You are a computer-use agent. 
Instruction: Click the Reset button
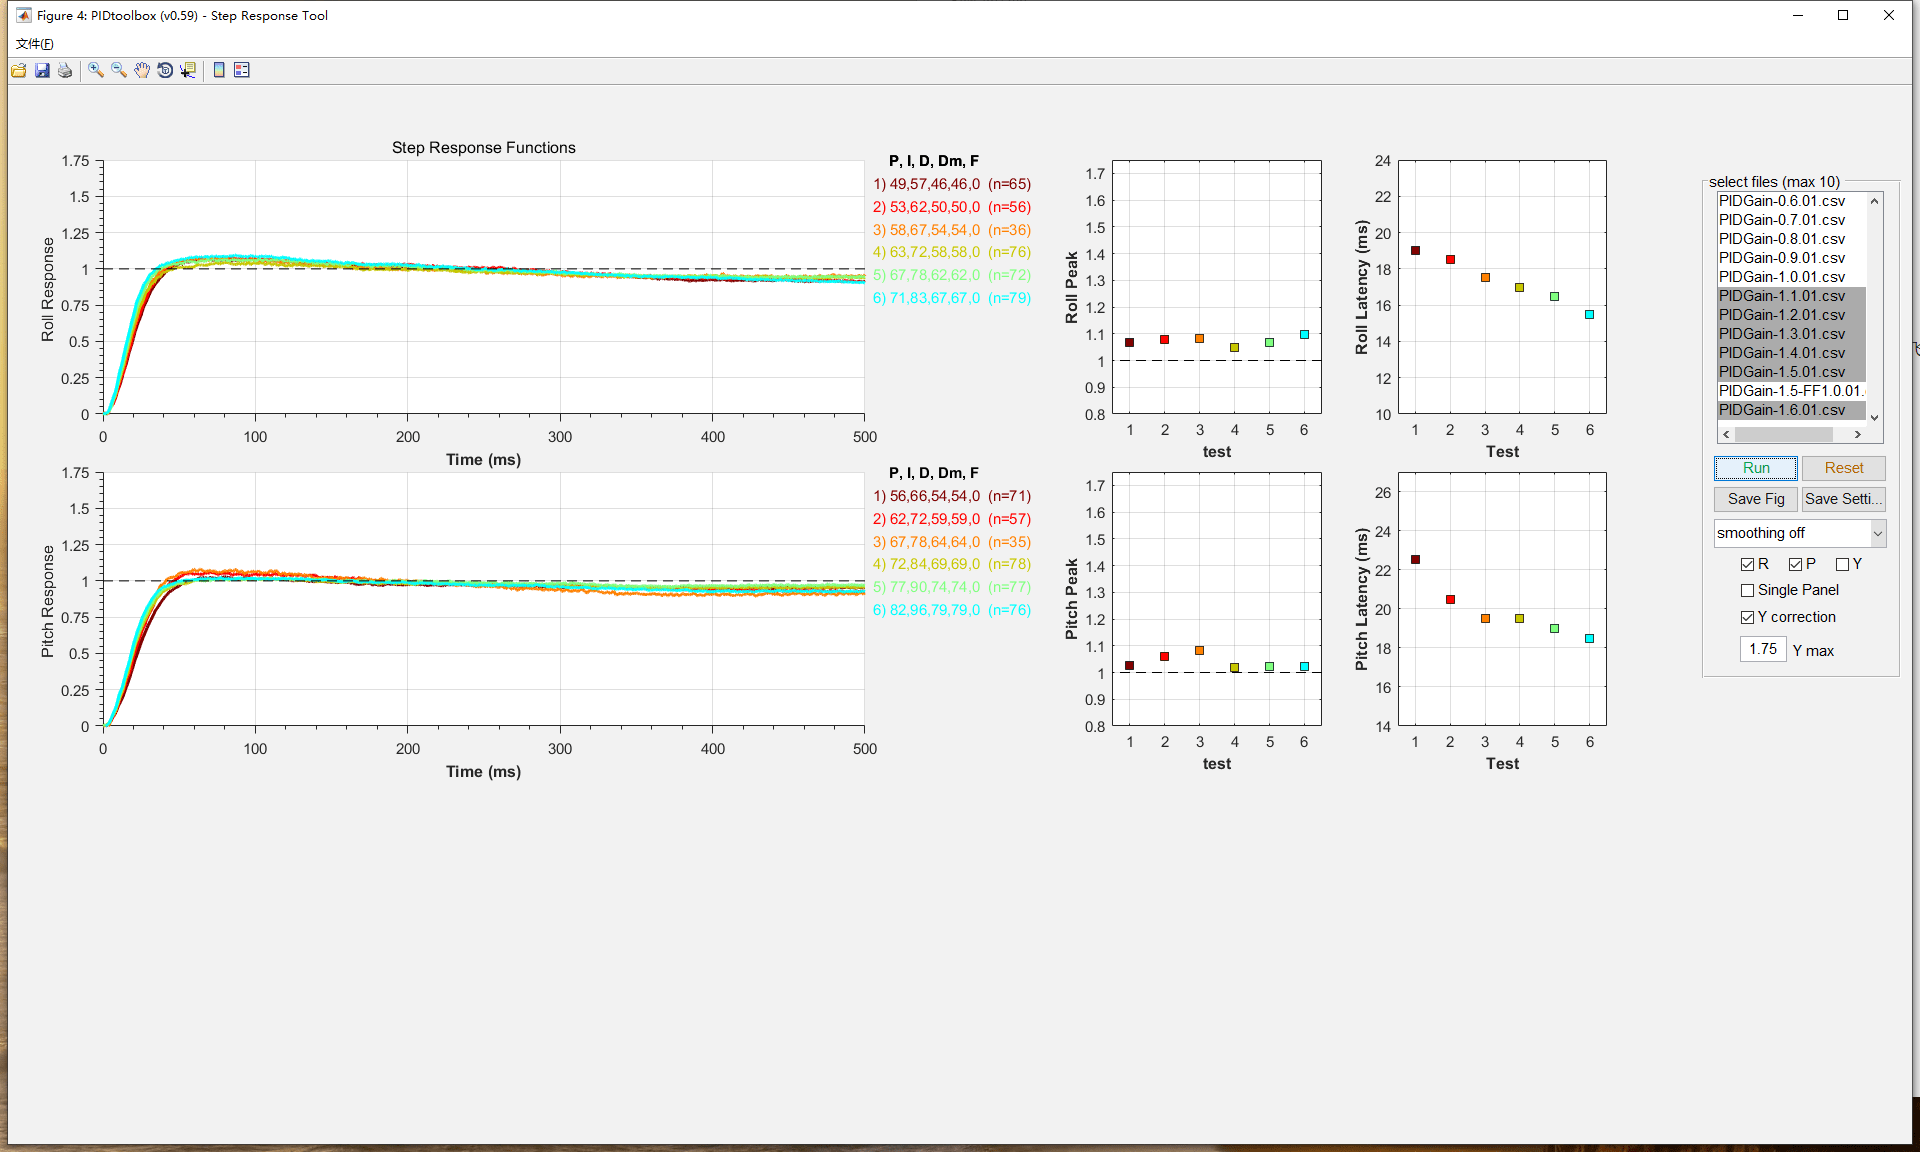click(x=1843, y=468)
